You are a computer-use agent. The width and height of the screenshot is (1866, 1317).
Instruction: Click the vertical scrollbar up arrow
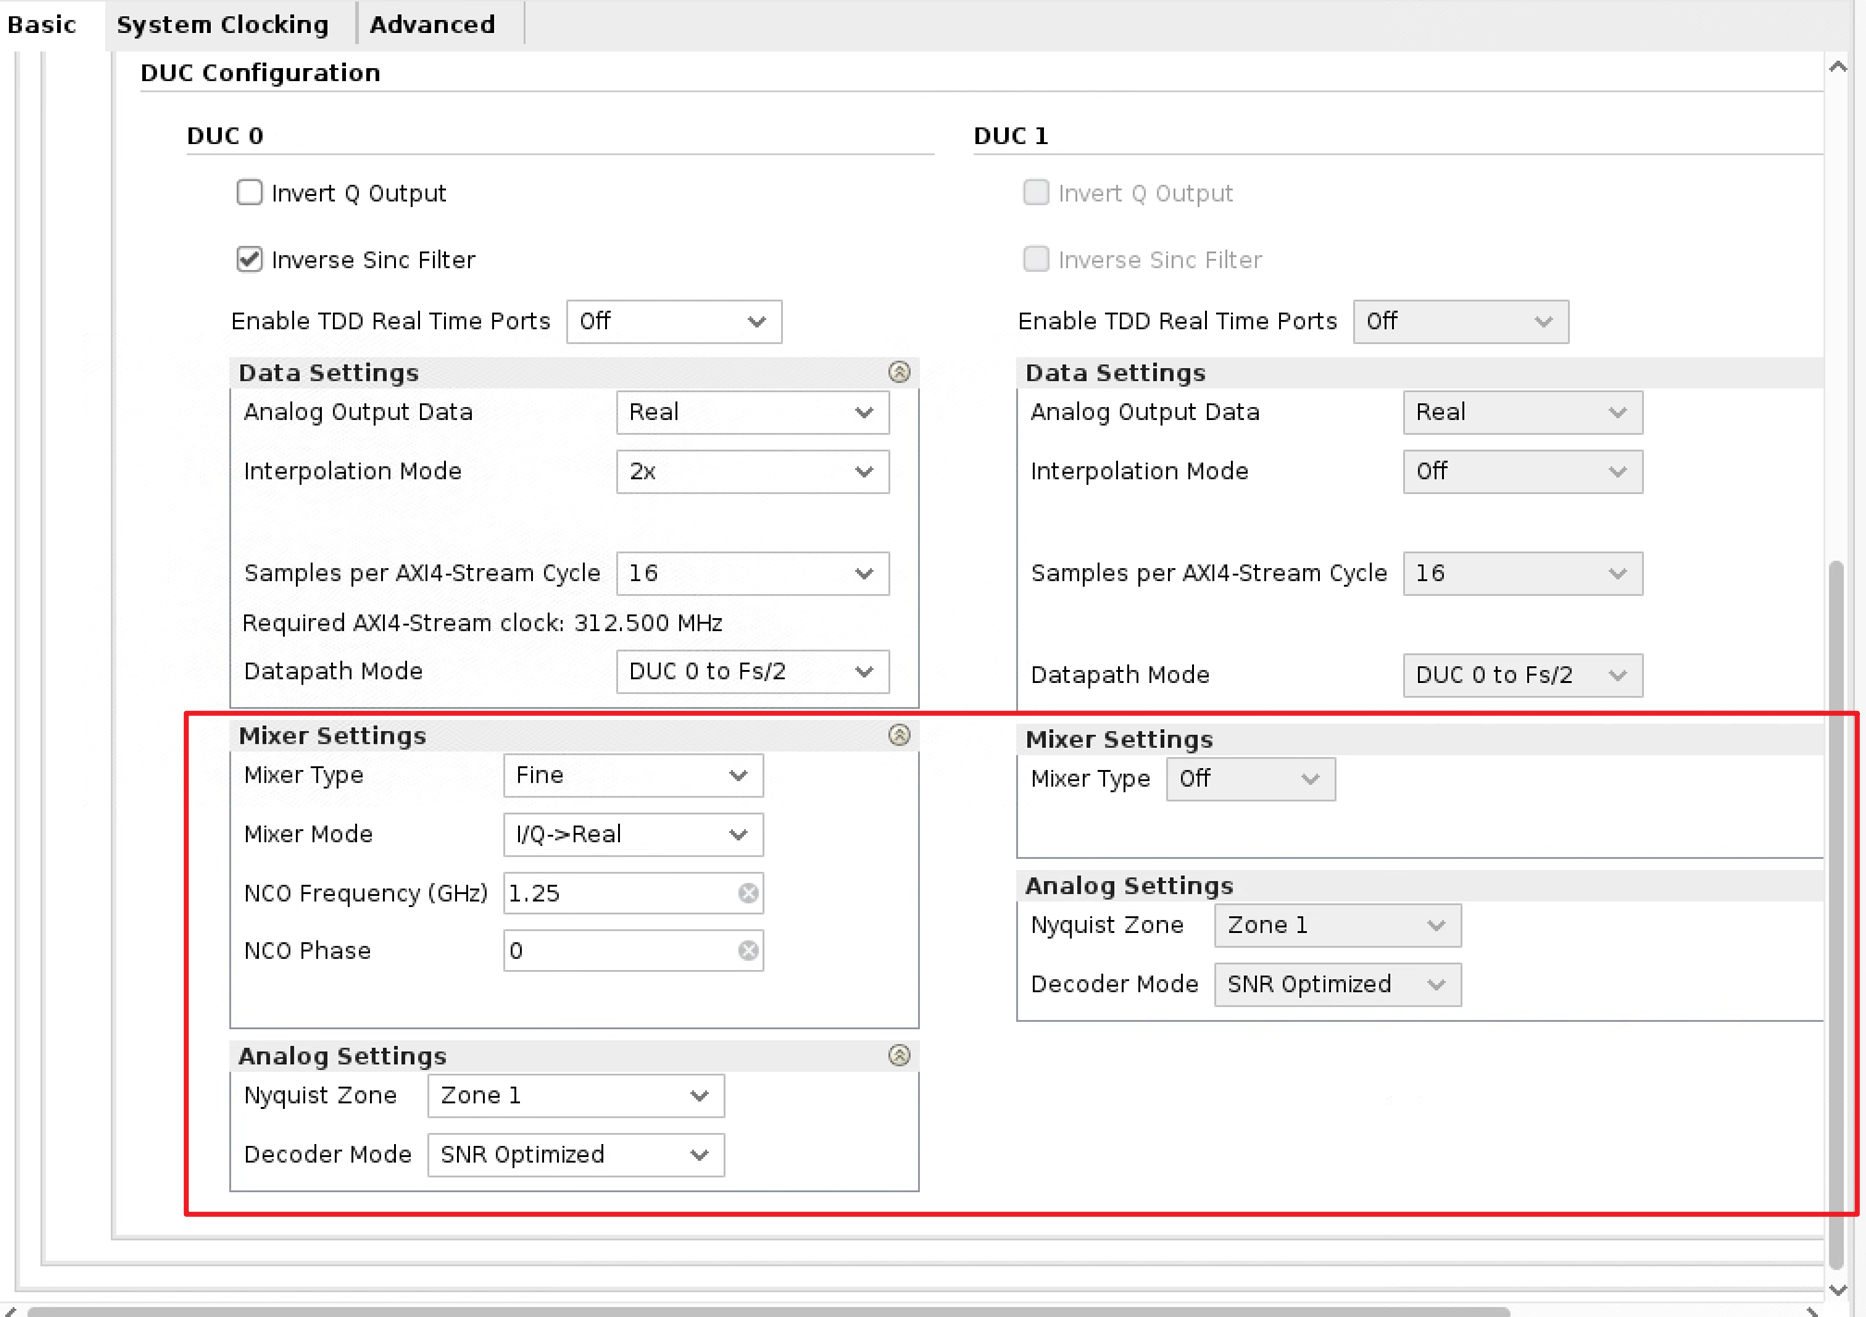1838,67
